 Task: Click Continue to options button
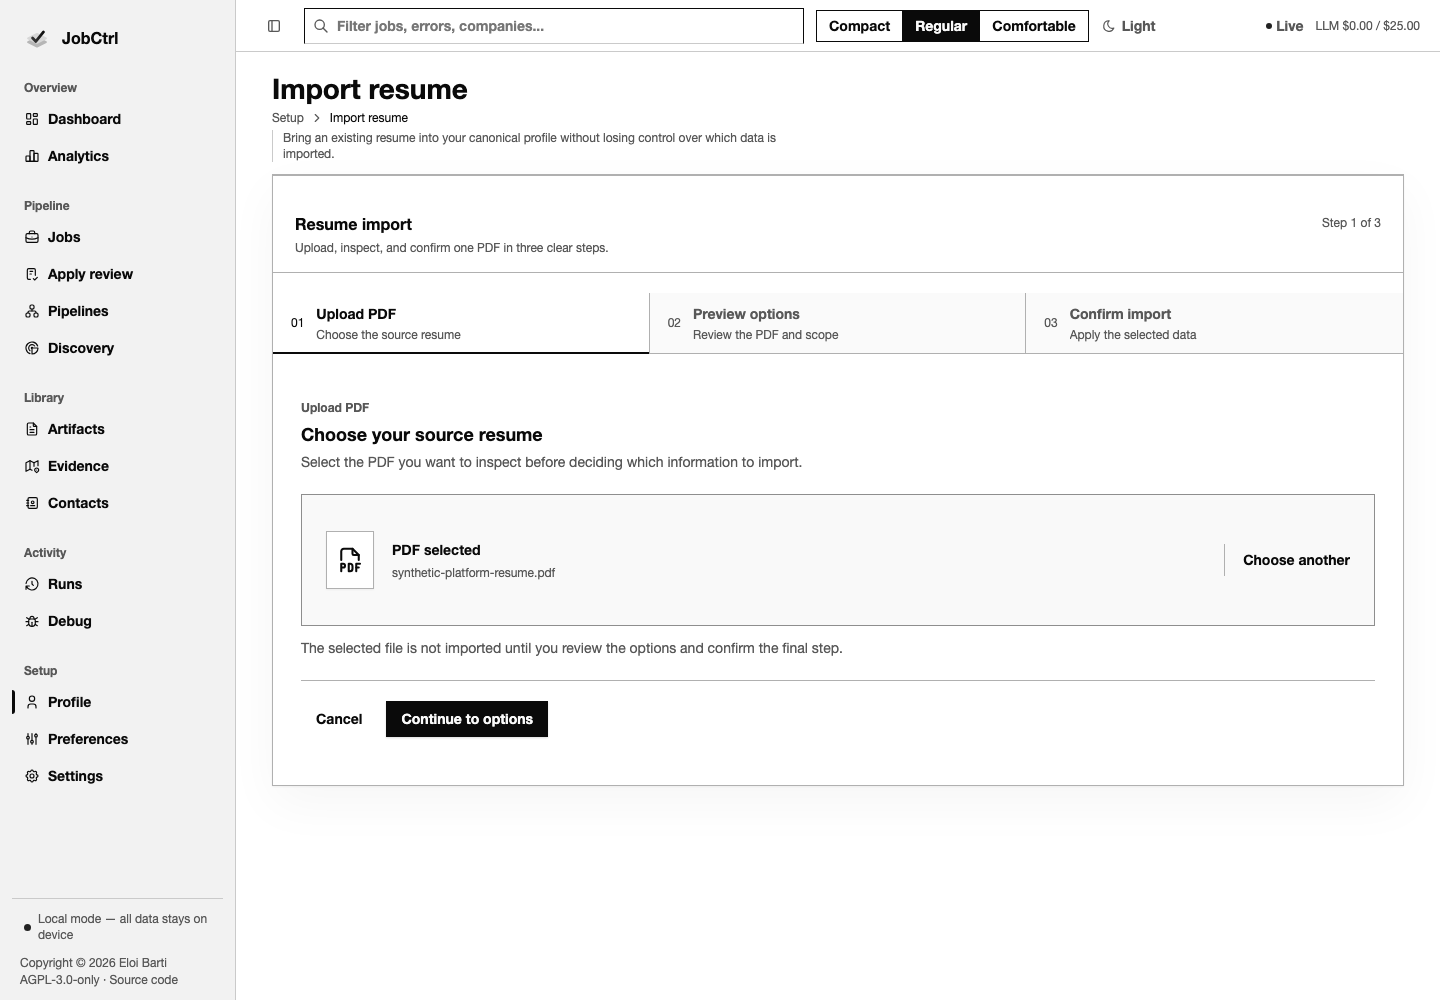467,719
